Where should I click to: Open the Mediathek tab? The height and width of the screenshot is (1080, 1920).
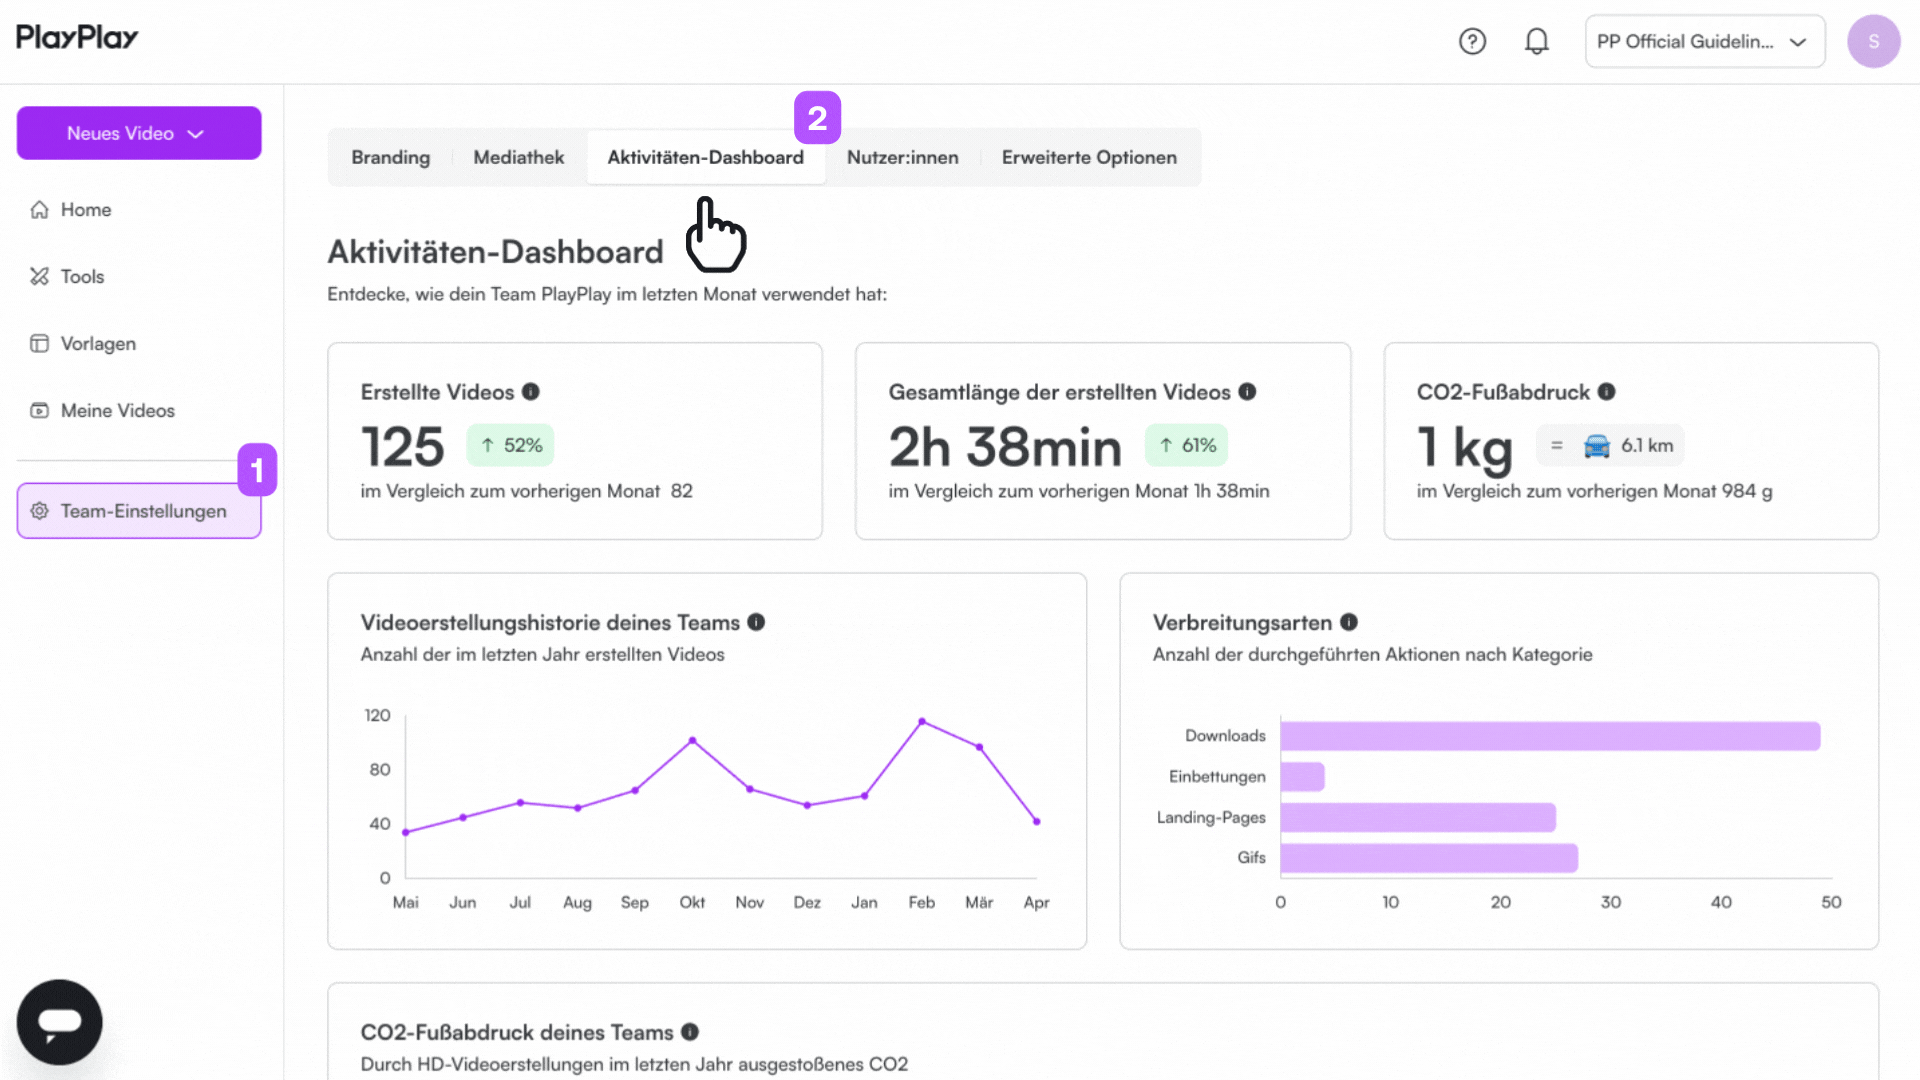tap(518, 157)
